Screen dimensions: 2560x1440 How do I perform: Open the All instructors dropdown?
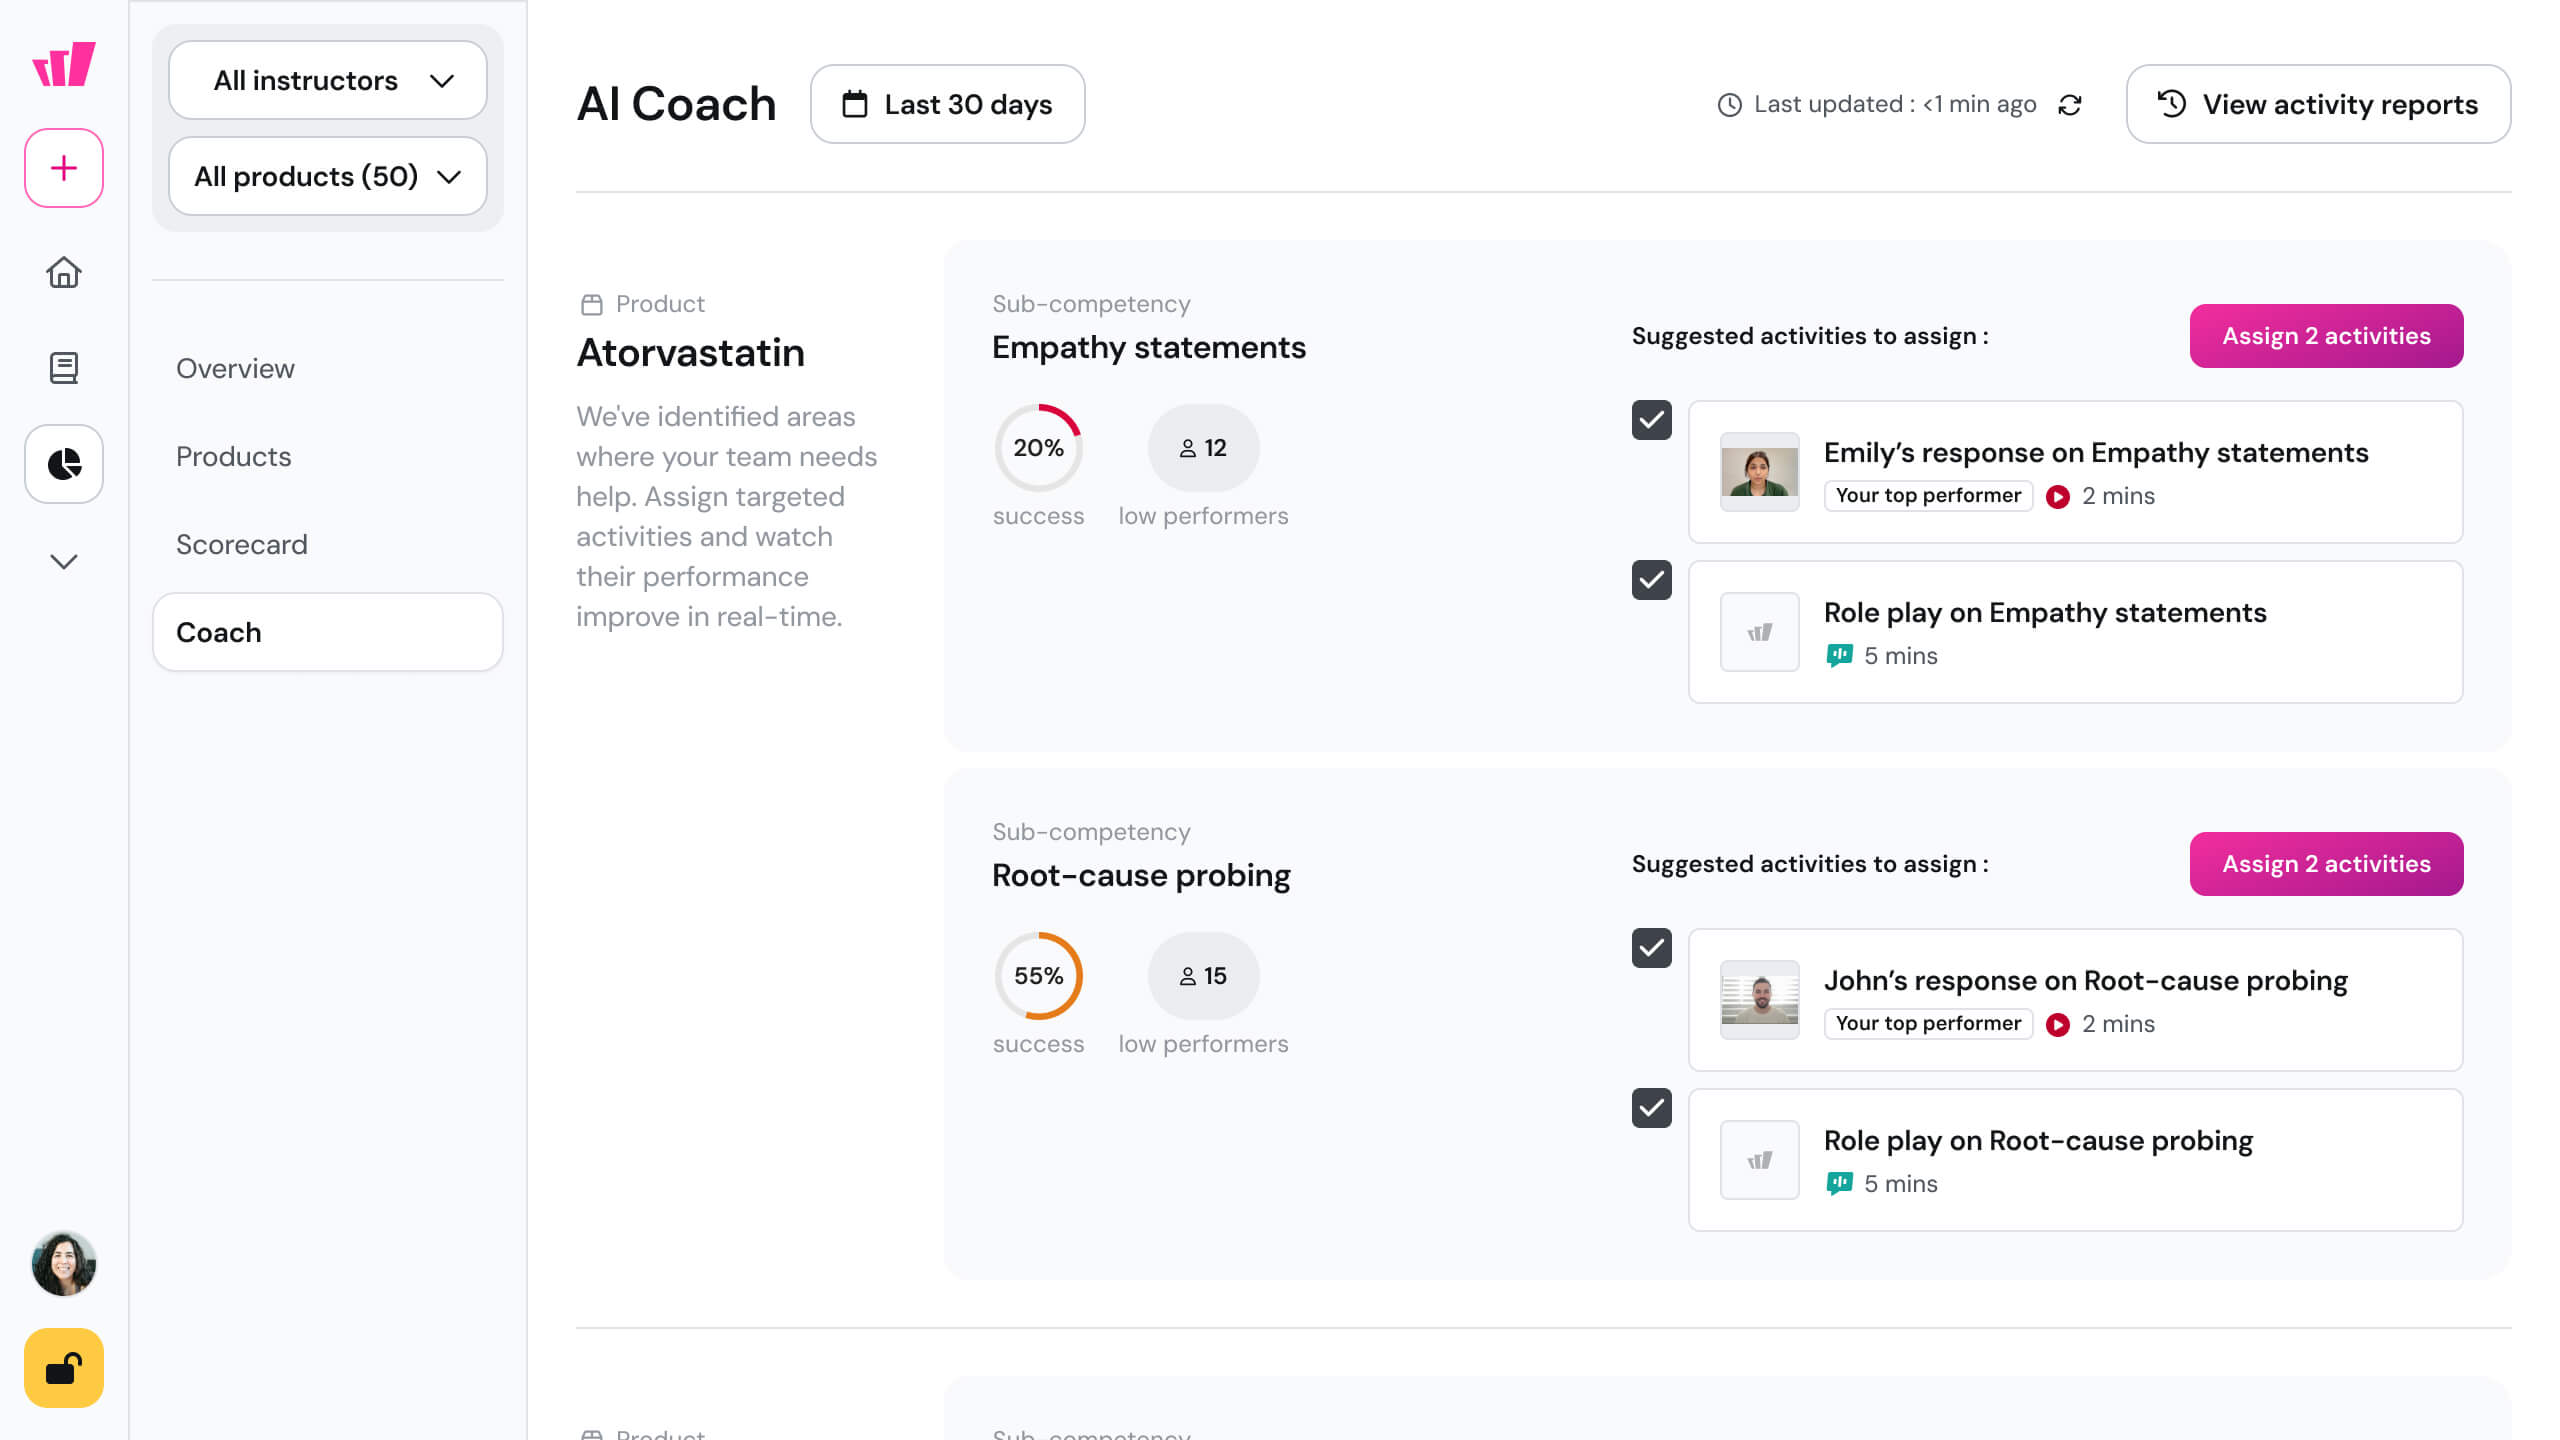328,80
